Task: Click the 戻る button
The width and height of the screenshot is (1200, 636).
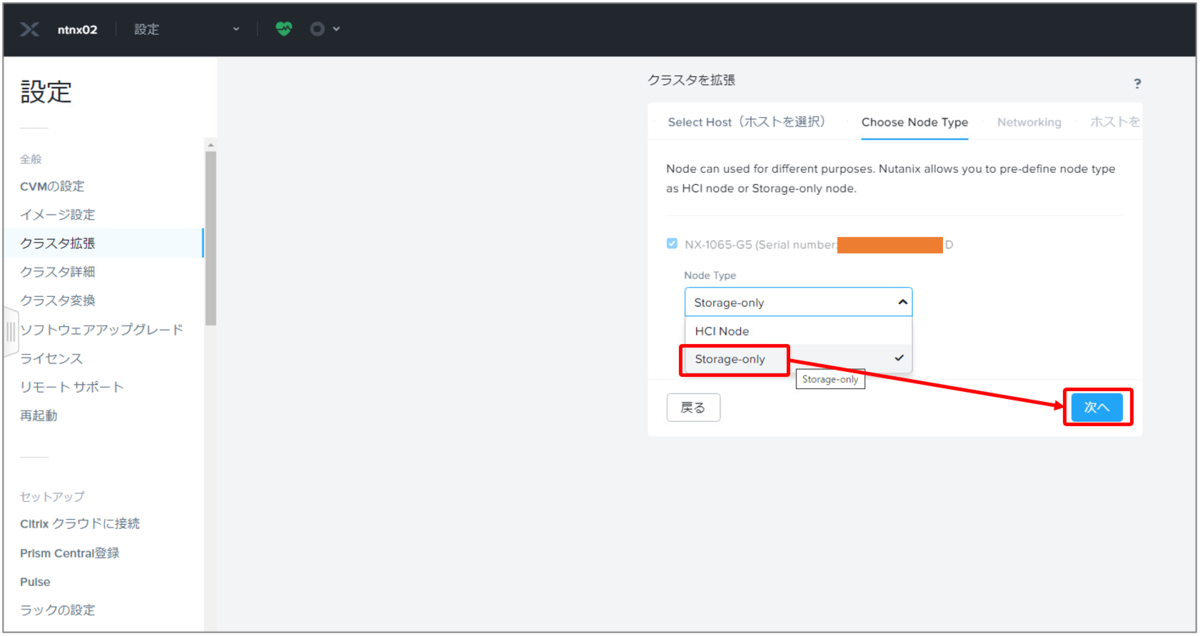Action: point(693,407)
